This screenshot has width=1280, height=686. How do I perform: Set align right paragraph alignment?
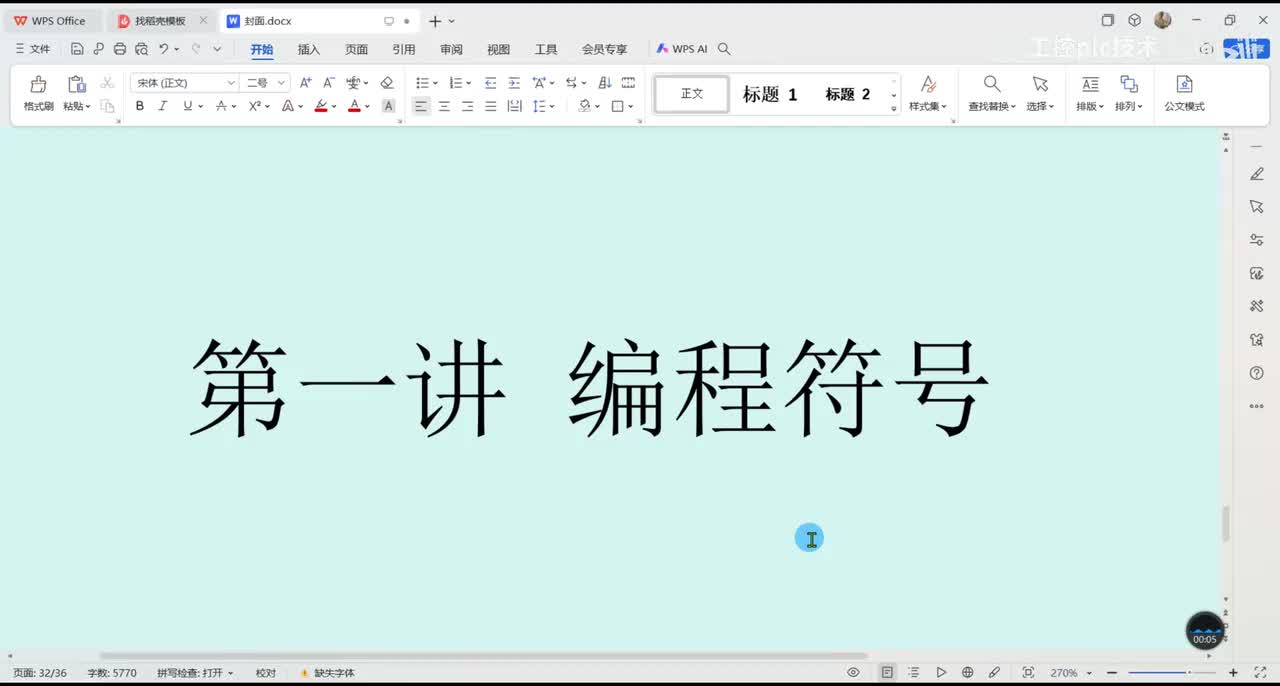click(467, 106)
